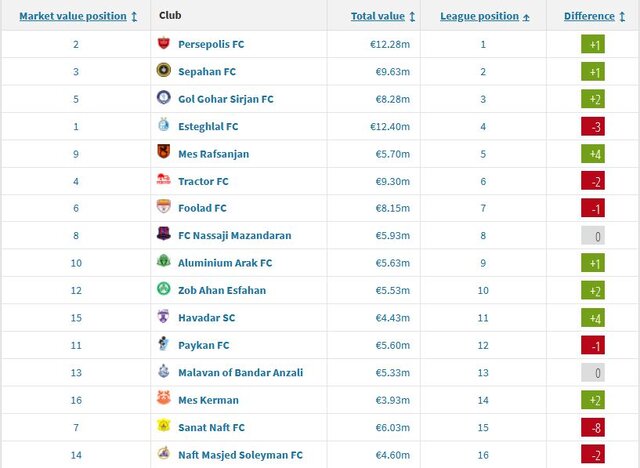Open Malavan of Bandar Anzali link
The image size is (640, 468).
(x=242, y=372)
